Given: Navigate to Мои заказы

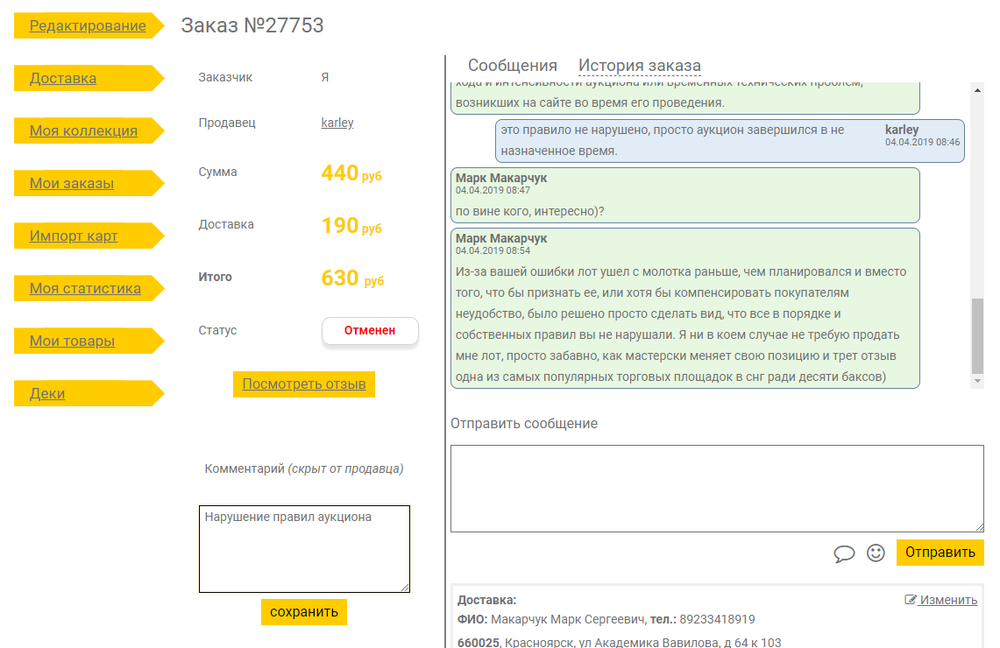Looking at the screenshot, I should (71, 183).
